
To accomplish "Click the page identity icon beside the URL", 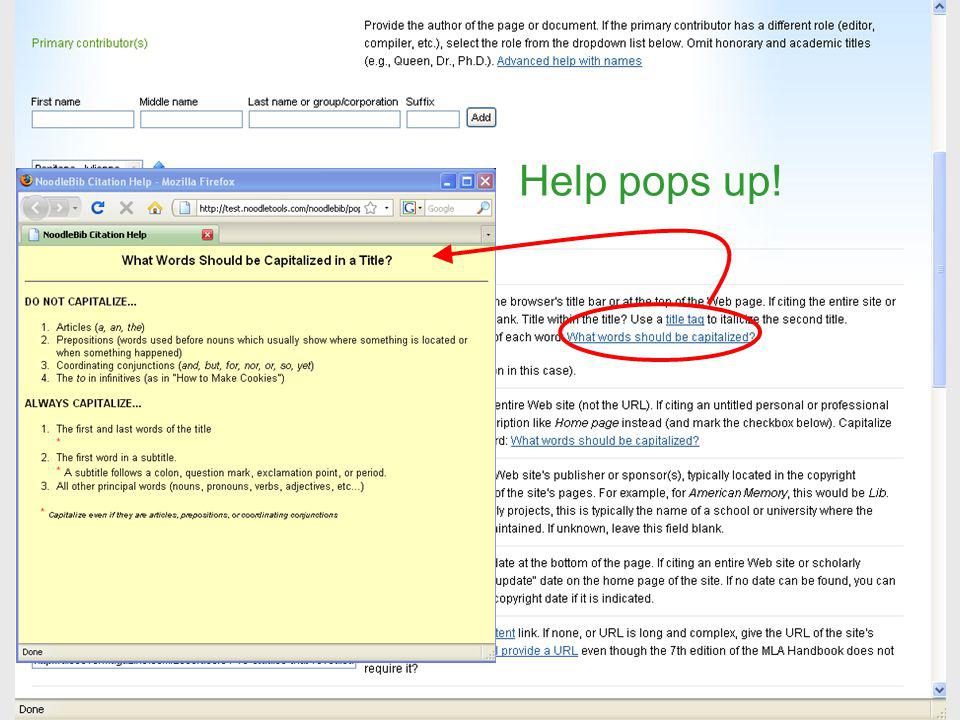I will 184,208.
